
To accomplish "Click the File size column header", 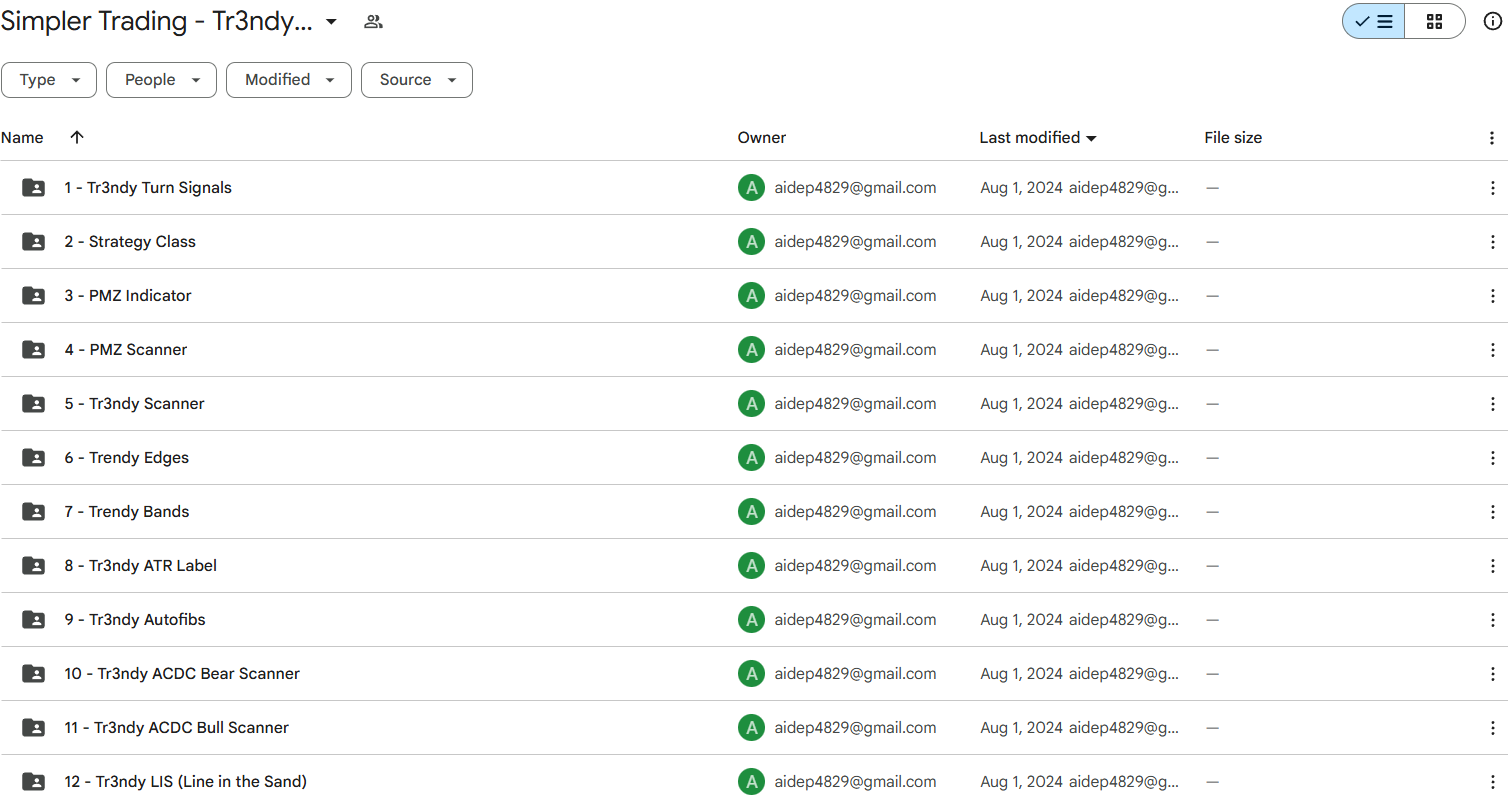I will [1233, 138].
